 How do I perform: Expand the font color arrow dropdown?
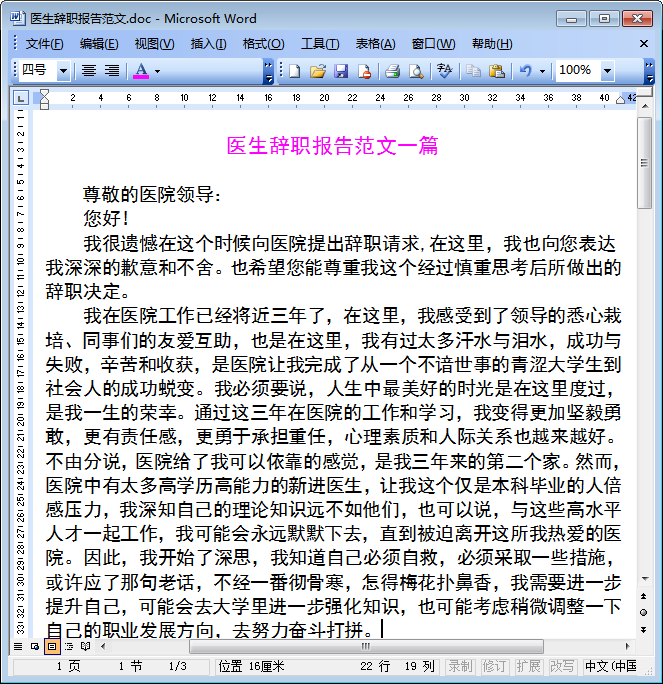click(157, 71)
